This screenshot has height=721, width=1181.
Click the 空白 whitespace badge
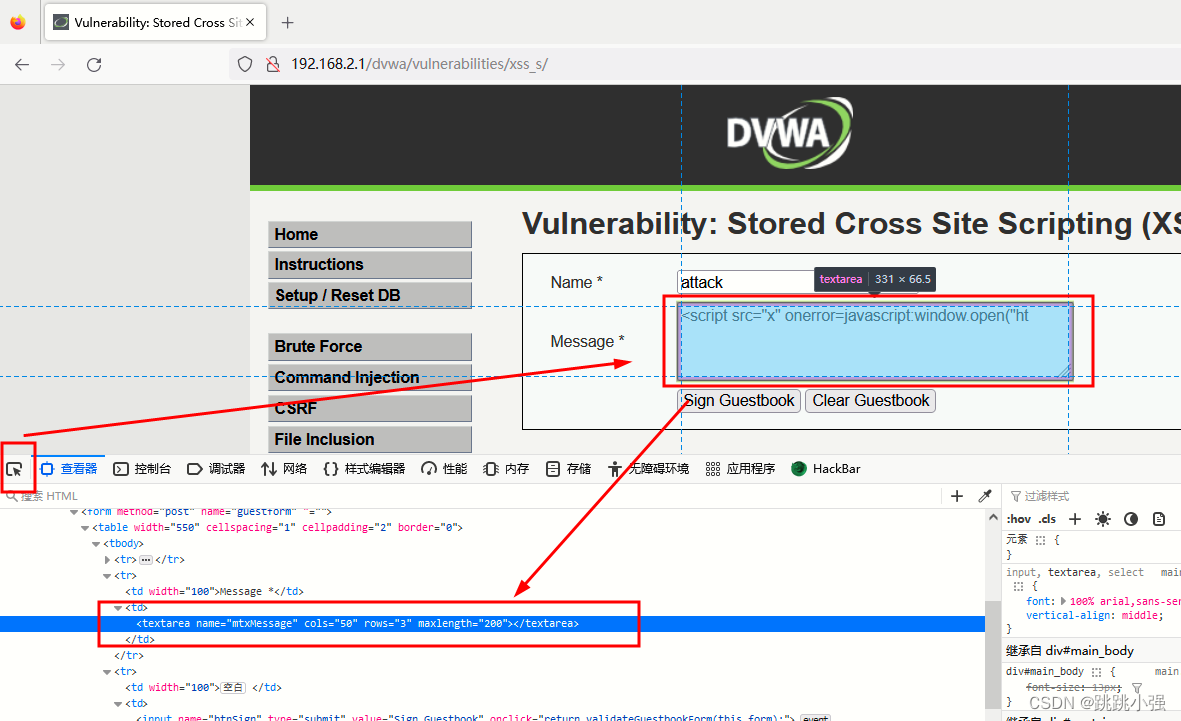[x=233, y=688]
